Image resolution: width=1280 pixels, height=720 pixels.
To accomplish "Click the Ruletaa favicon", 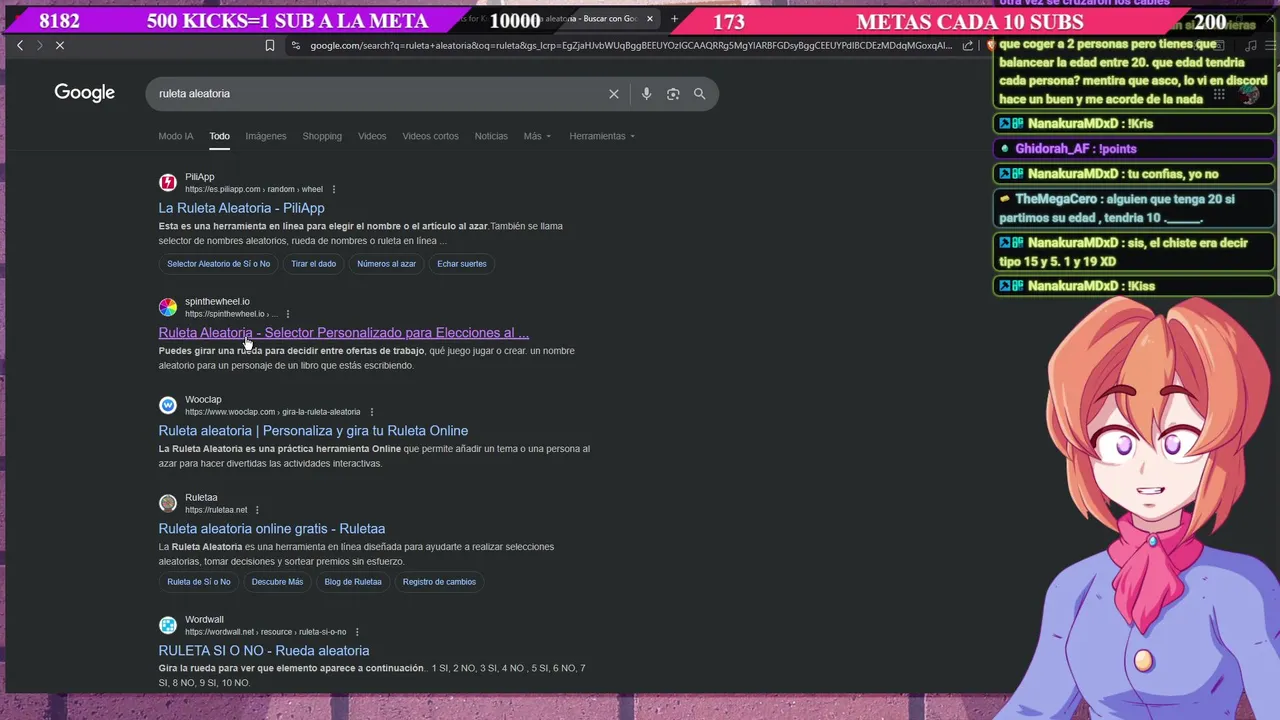I will (168, 503).
